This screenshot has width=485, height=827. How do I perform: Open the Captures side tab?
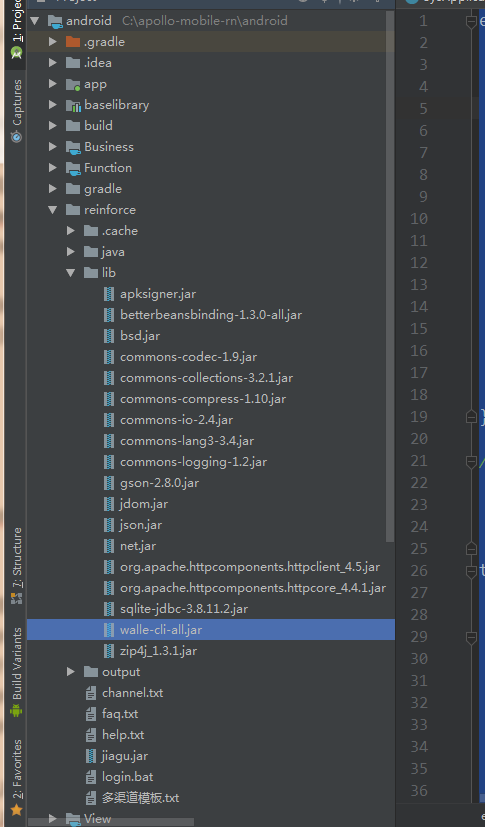click(17, 111)
